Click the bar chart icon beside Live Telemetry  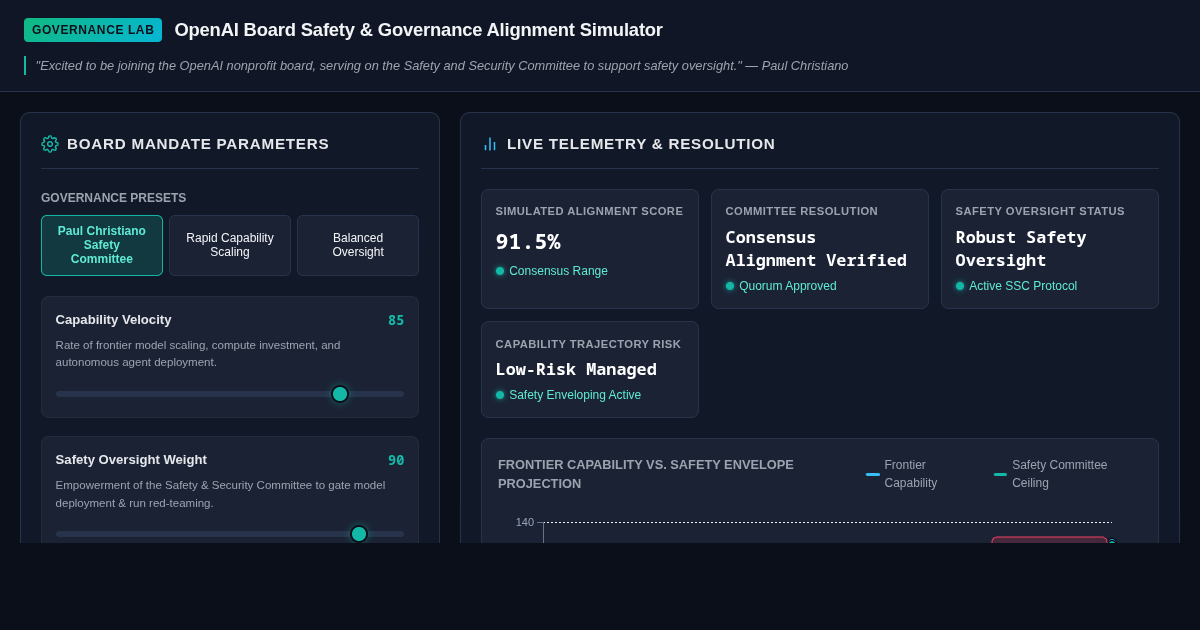click(490, 144)
